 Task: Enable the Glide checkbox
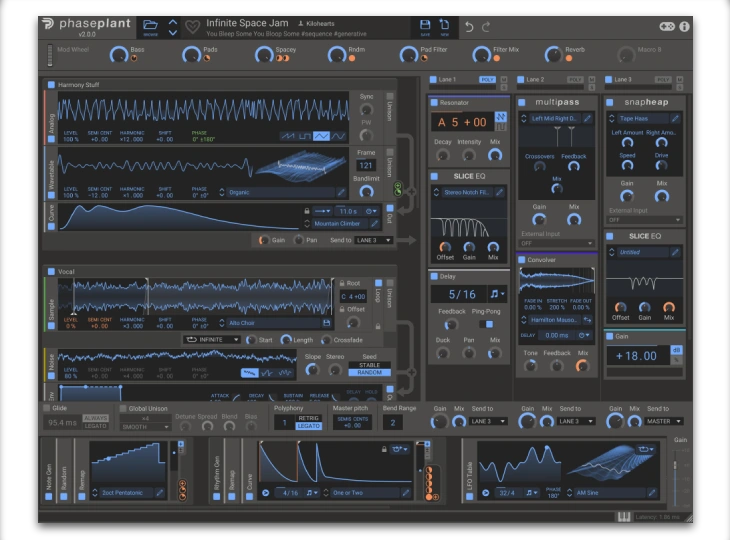point(47,408)
